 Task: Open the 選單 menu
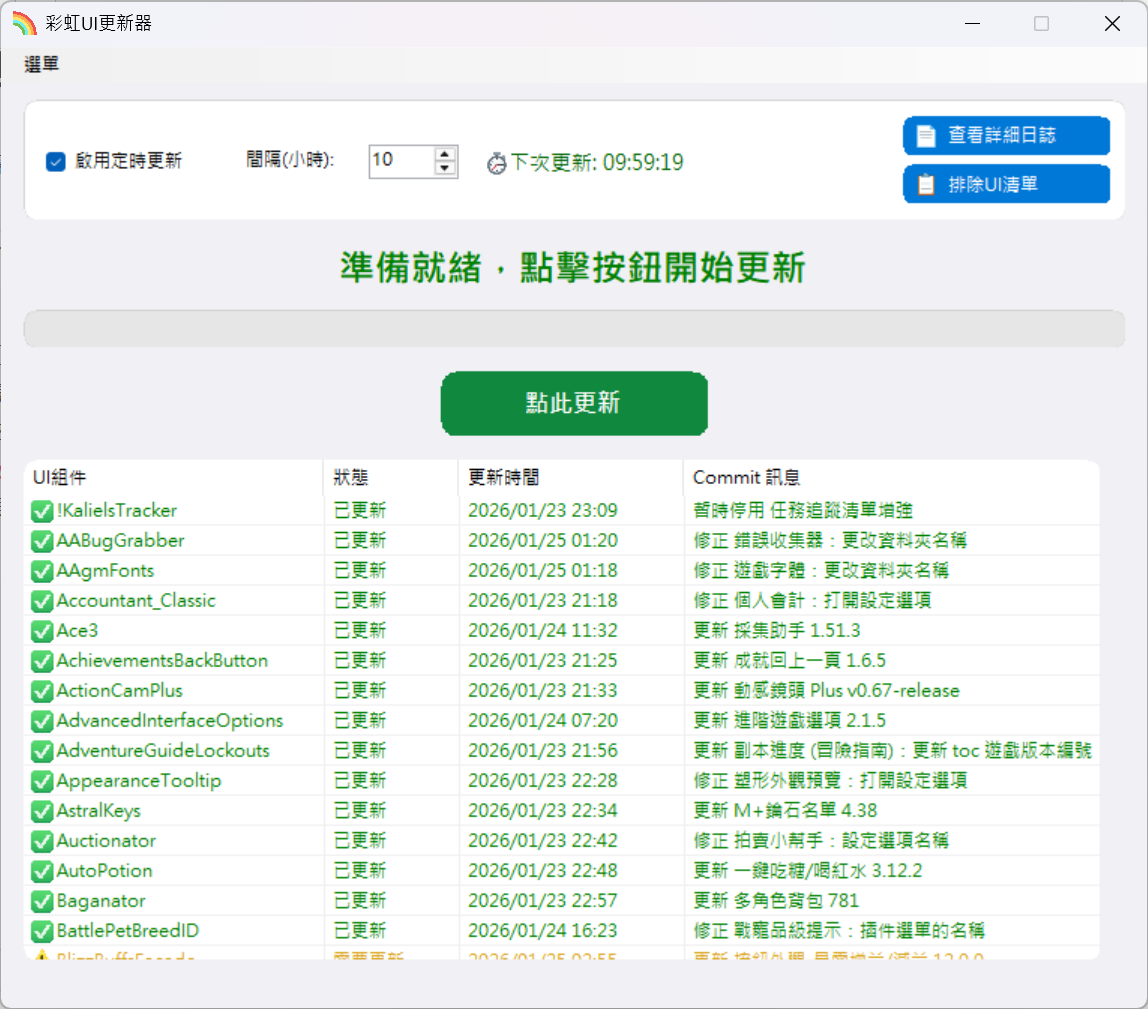(42, 65)
